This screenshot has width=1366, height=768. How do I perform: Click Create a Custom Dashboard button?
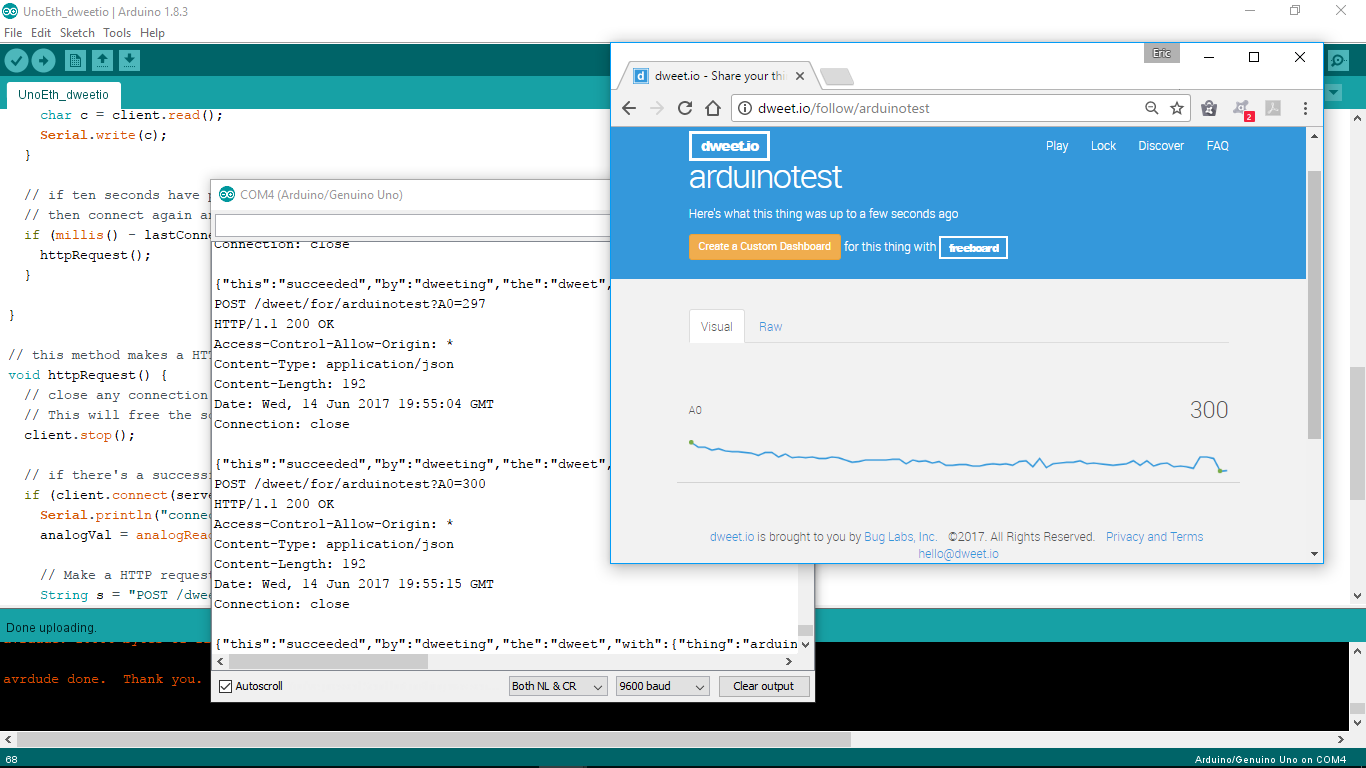click(x=764, y=247)
